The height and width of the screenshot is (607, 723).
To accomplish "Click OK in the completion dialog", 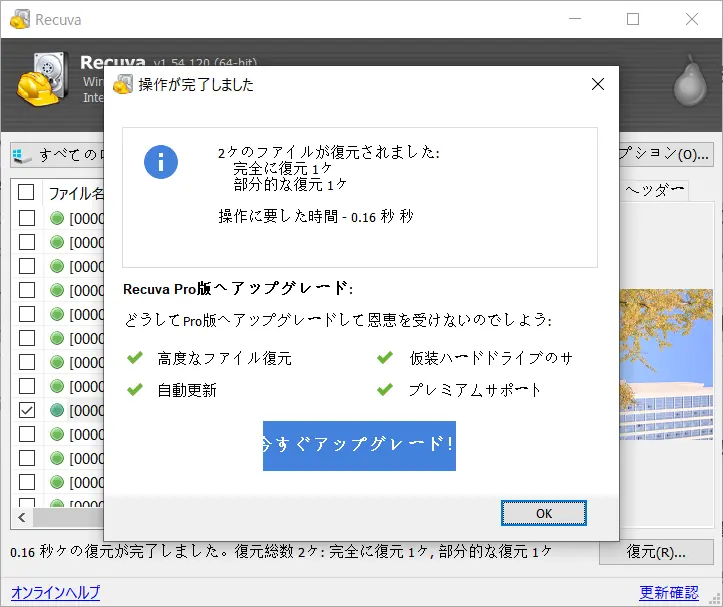I will (544, 513).
